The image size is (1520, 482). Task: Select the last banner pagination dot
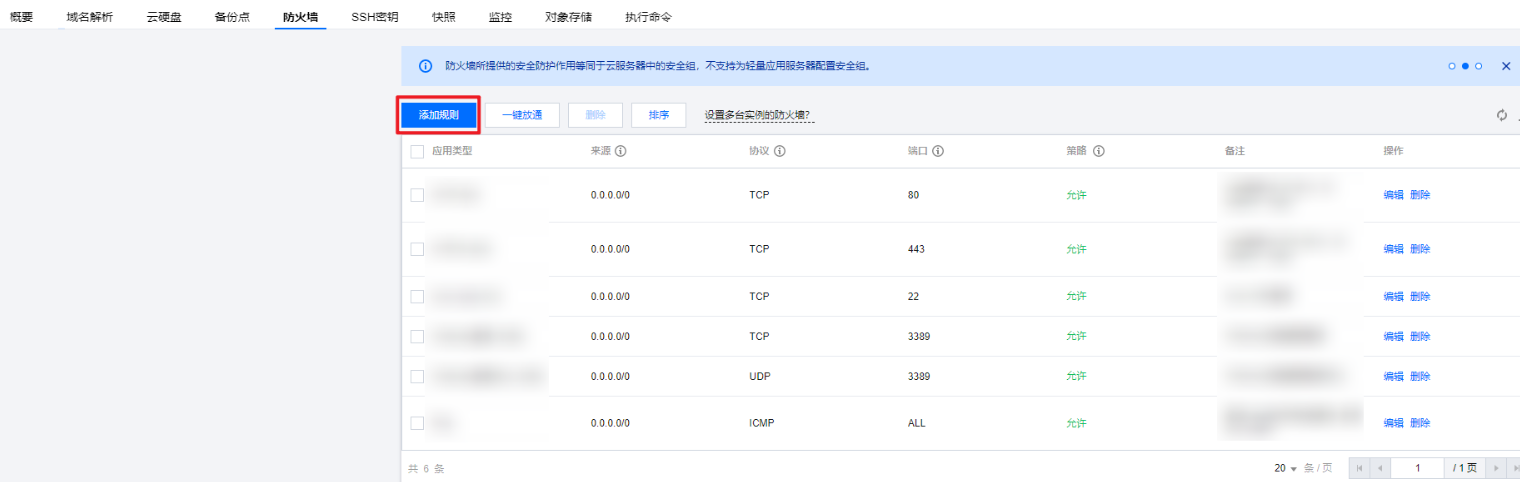1478,66
